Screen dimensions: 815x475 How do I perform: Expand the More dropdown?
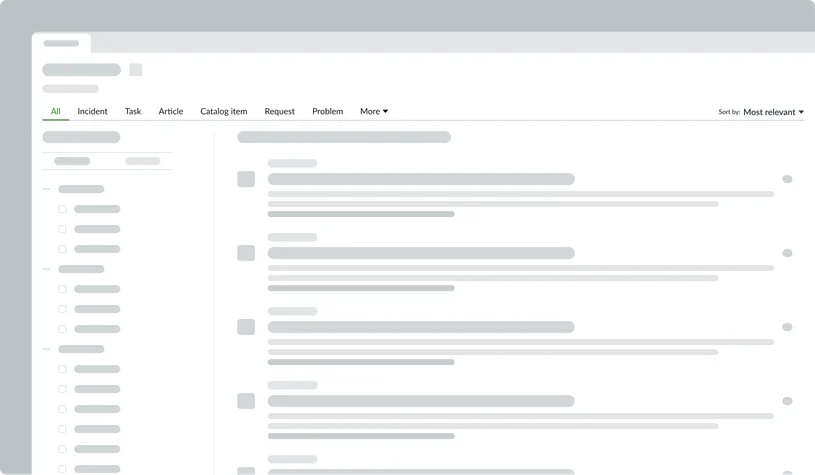374,111
